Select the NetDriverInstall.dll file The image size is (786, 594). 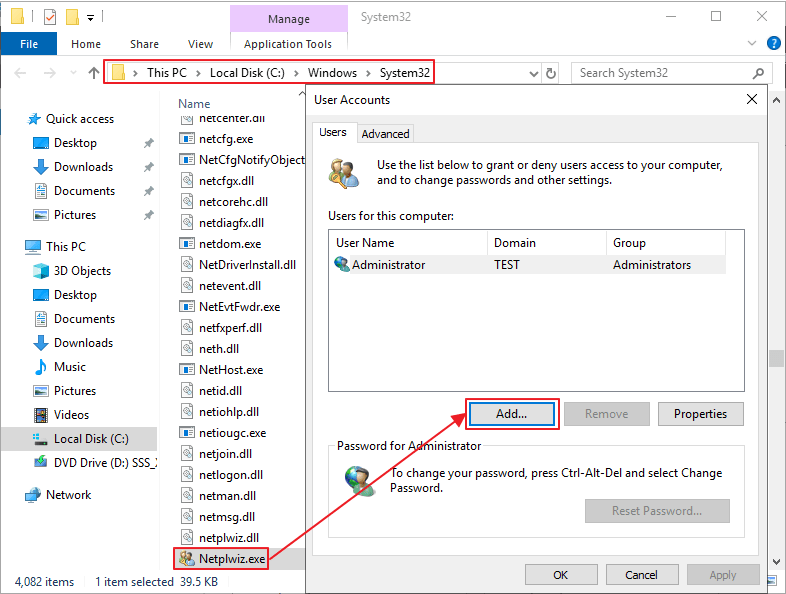click(x=247, y=265)
